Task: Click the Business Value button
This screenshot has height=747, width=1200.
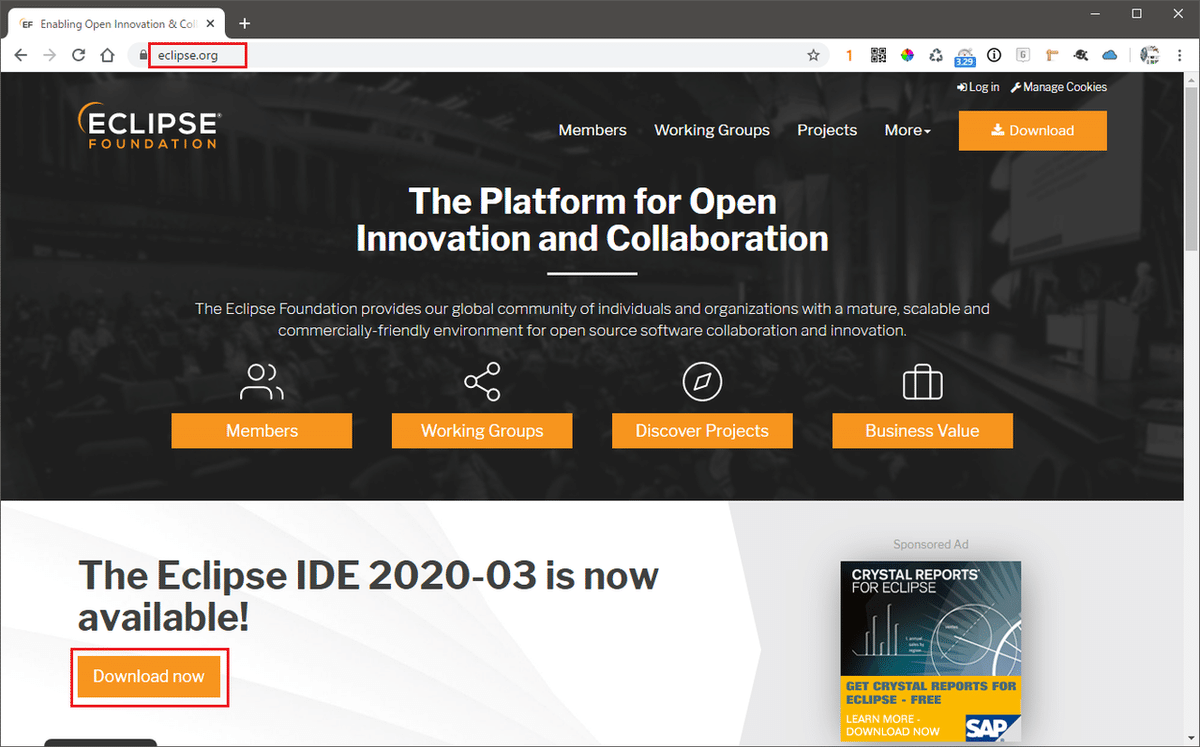Action: pos(922,431)
